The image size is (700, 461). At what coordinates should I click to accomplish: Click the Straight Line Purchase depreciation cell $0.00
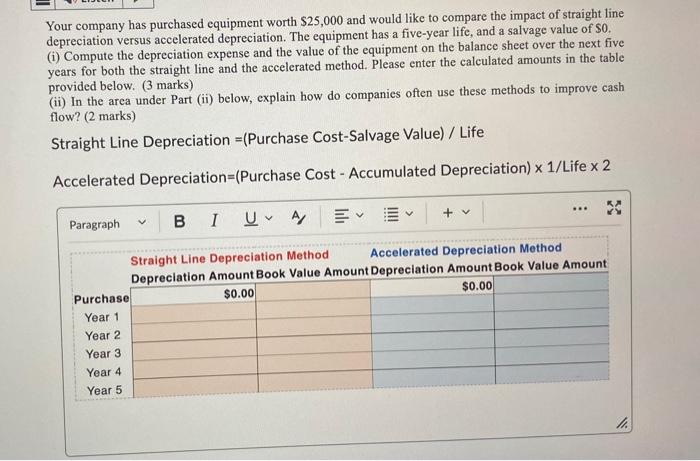[x=193, y=295]
